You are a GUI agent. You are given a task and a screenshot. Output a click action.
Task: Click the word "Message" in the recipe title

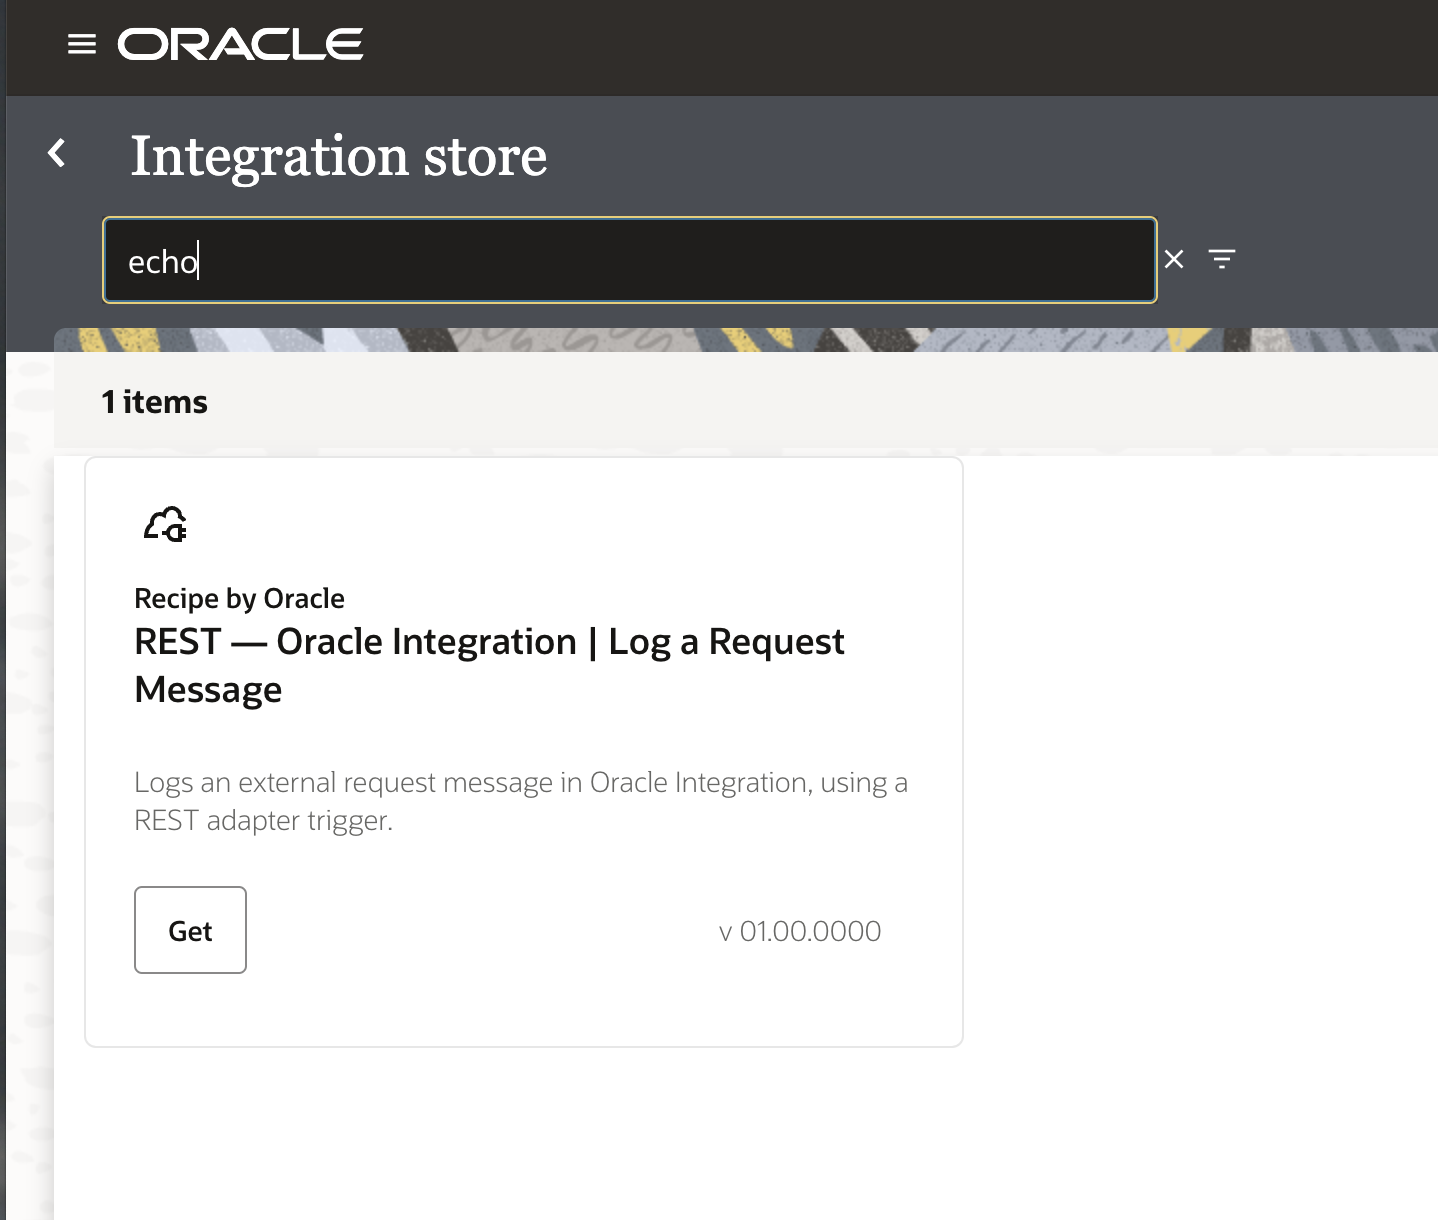coord(208,690)
